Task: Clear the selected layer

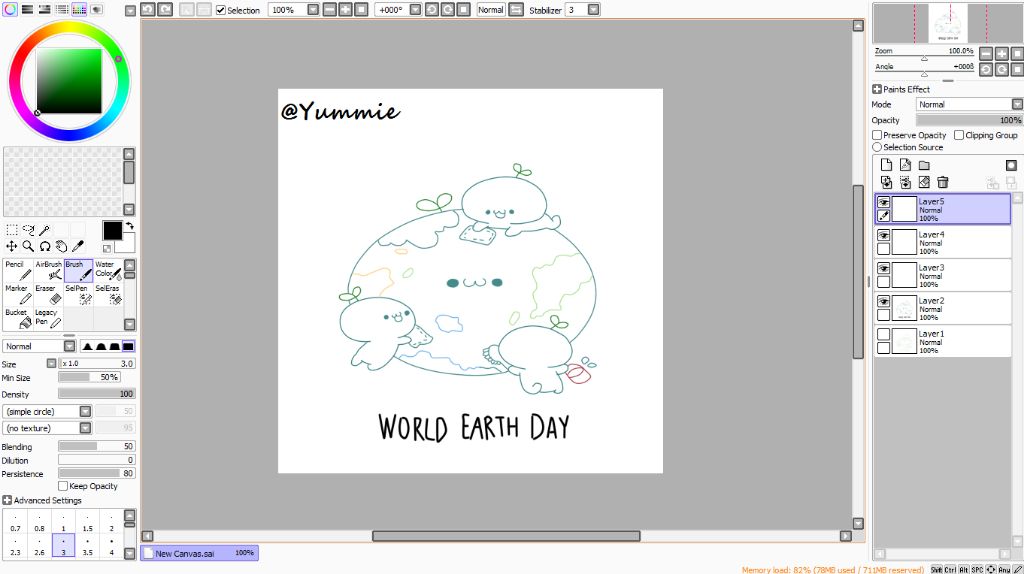Action: [924, 182]
